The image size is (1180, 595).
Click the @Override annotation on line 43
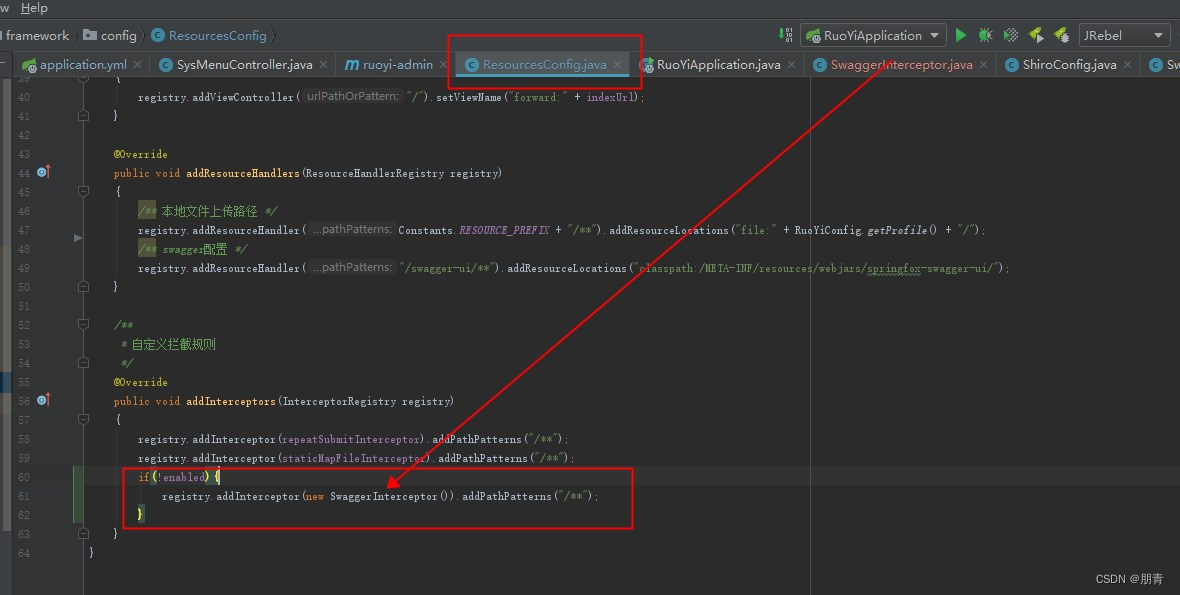click(x=141, y=154)
